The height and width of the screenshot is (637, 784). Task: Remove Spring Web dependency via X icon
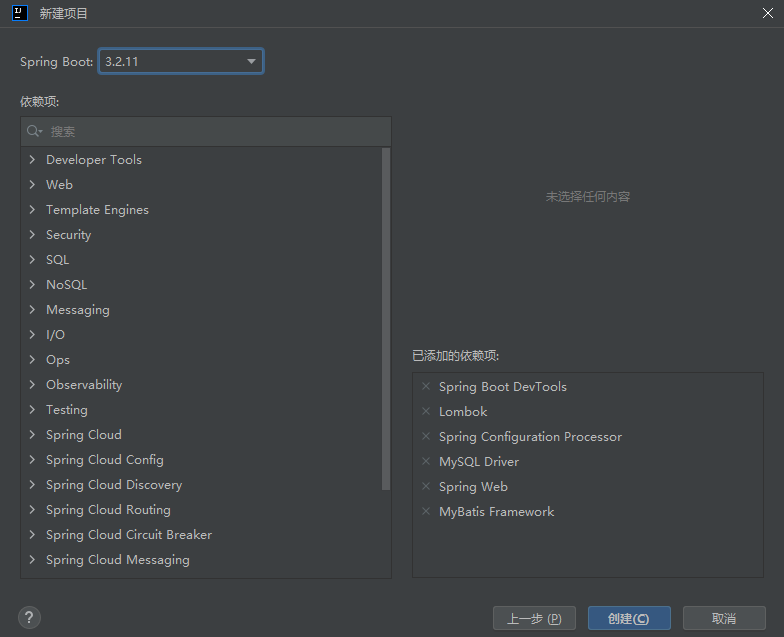pyautogui.click(x=426, y=486)
